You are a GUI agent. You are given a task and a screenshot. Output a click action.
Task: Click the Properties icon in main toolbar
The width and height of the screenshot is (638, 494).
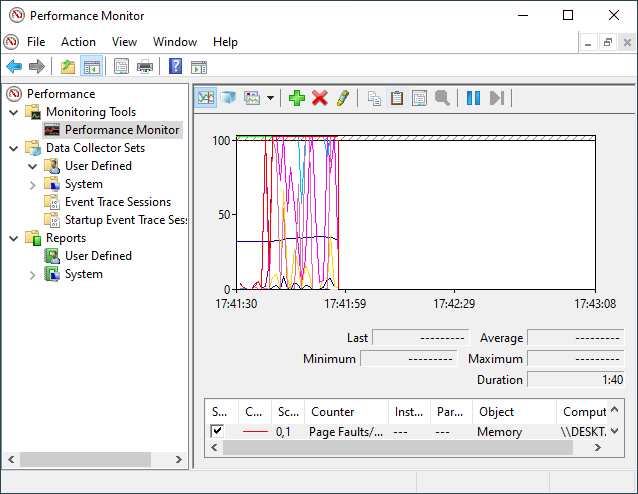121,66
